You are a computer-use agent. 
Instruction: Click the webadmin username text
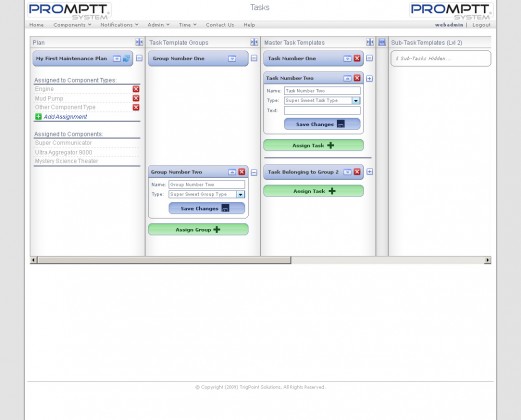click(x=449, y=25)
